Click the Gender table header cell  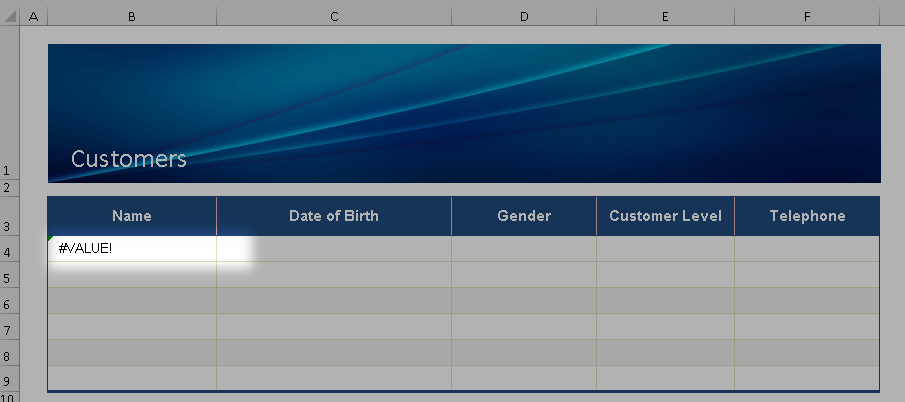(x=523, y=216)
